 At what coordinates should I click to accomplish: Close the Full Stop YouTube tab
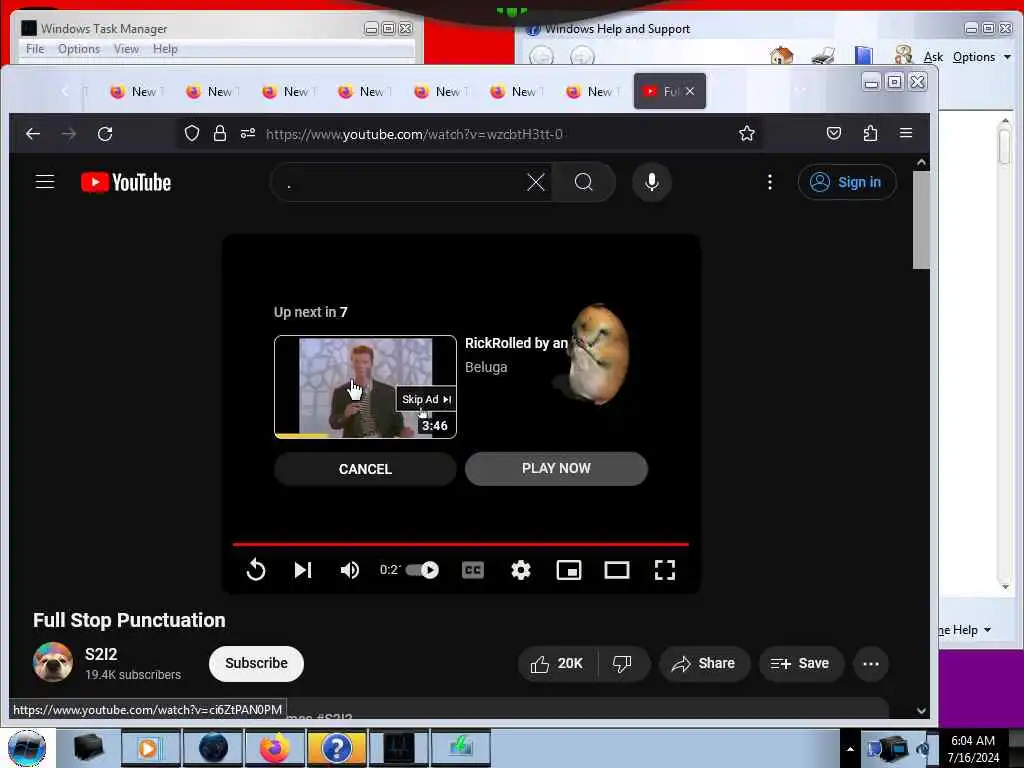tap(690, 91)
